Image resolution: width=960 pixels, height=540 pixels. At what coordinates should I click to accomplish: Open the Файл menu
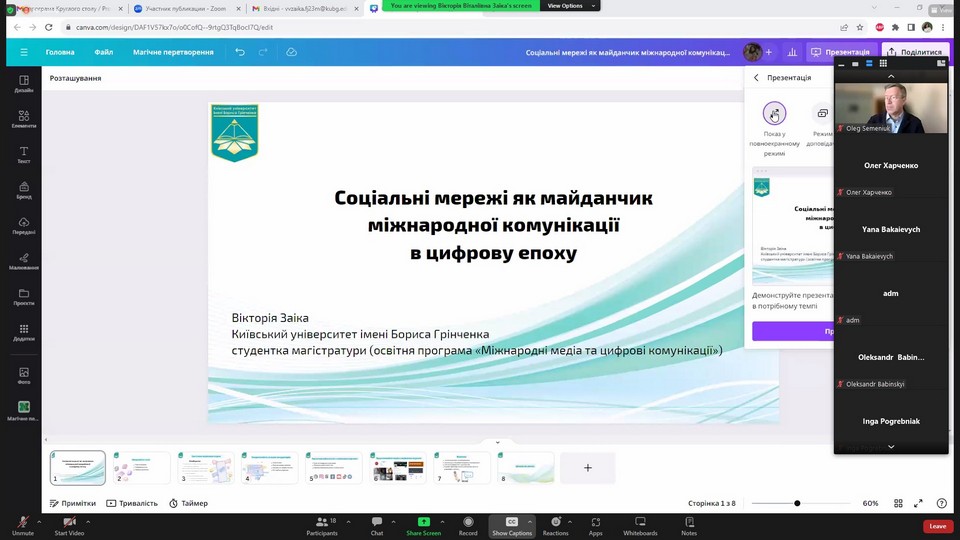(104, 52)
